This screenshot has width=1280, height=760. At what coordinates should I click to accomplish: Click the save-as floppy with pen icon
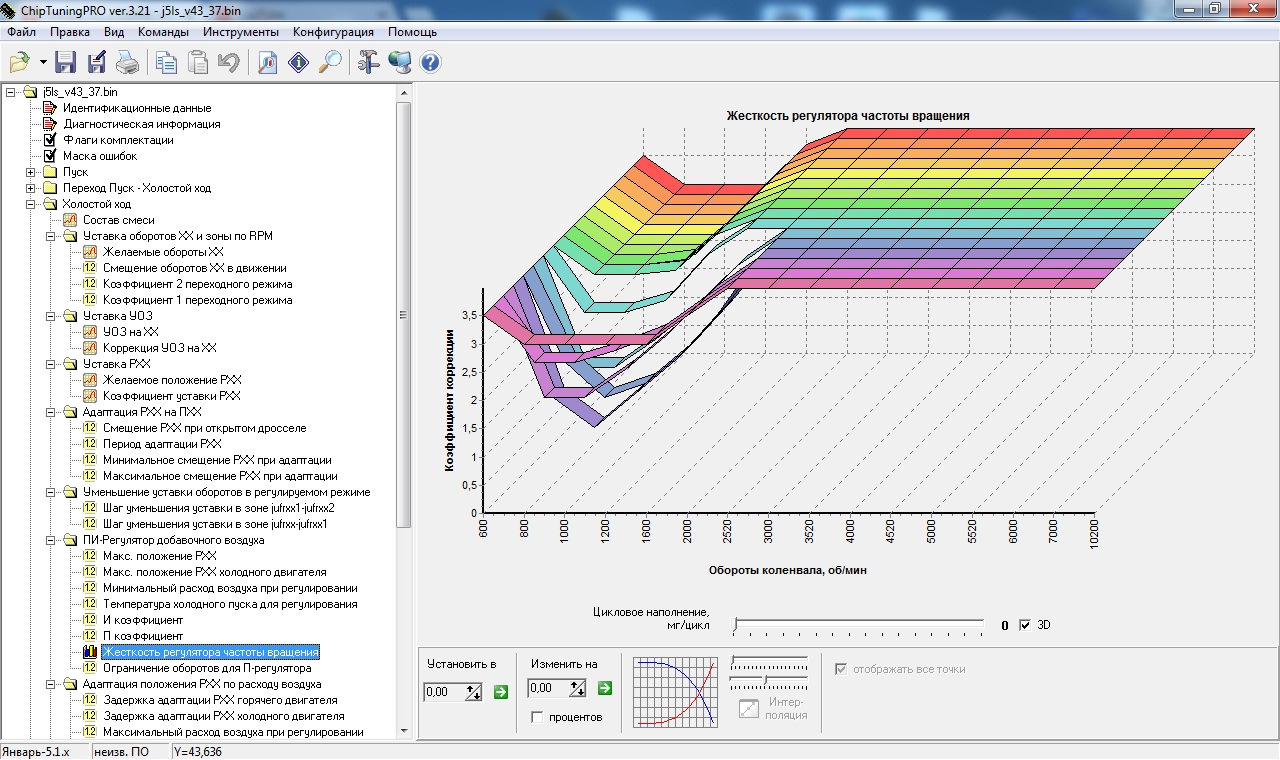click(96, 63)
